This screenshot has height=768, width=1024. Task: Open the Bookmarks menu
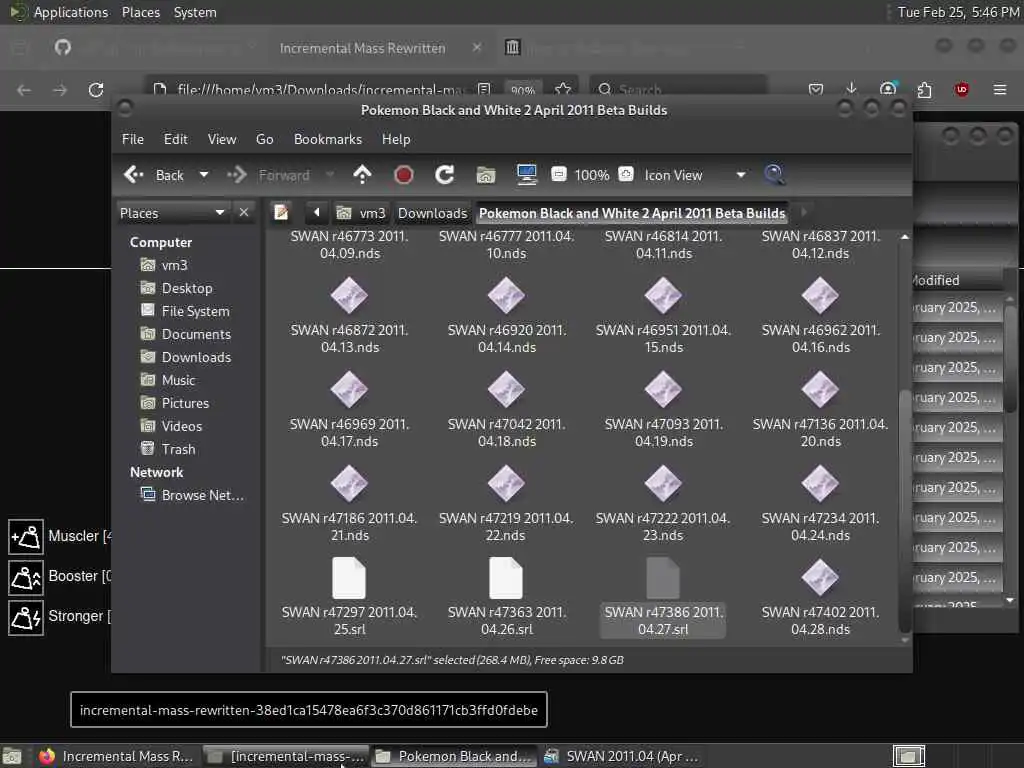coord(328,139)
